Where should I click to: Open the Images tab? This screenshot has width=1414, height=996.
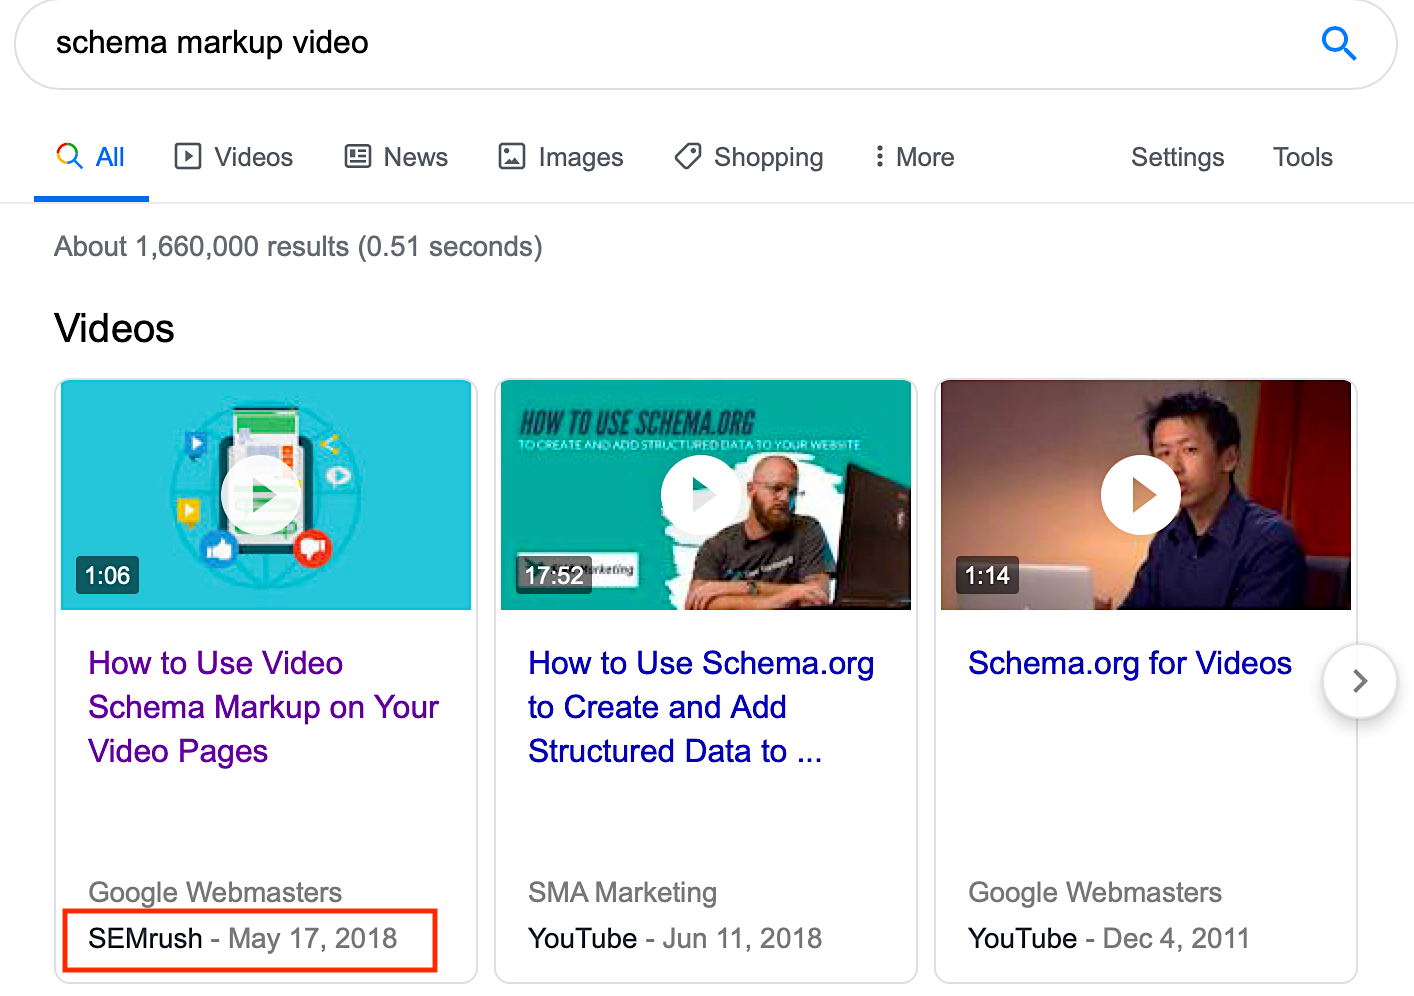tap(561, 157)
